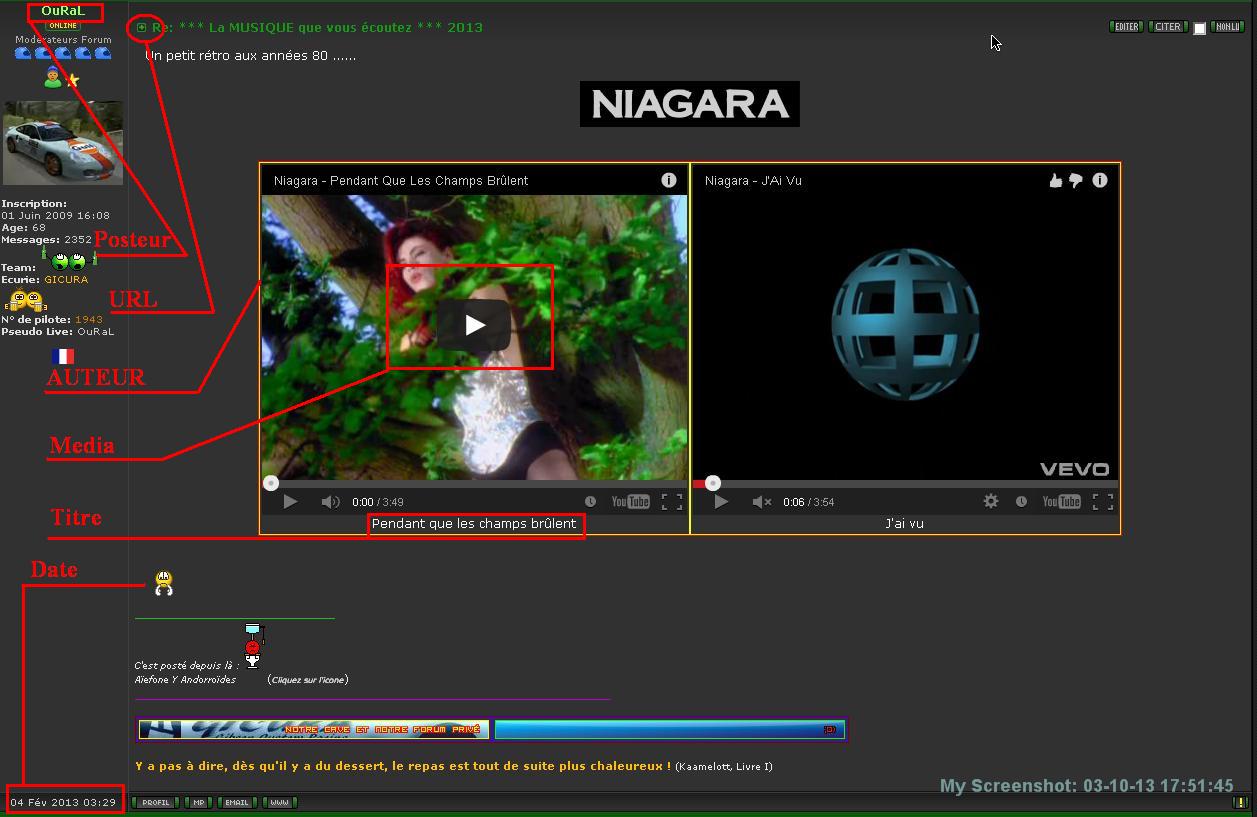Open the YouTube logo on the left video
The height and width of the screenshot is (817, 1257).
pyautogui.click(x=631, y=502)
